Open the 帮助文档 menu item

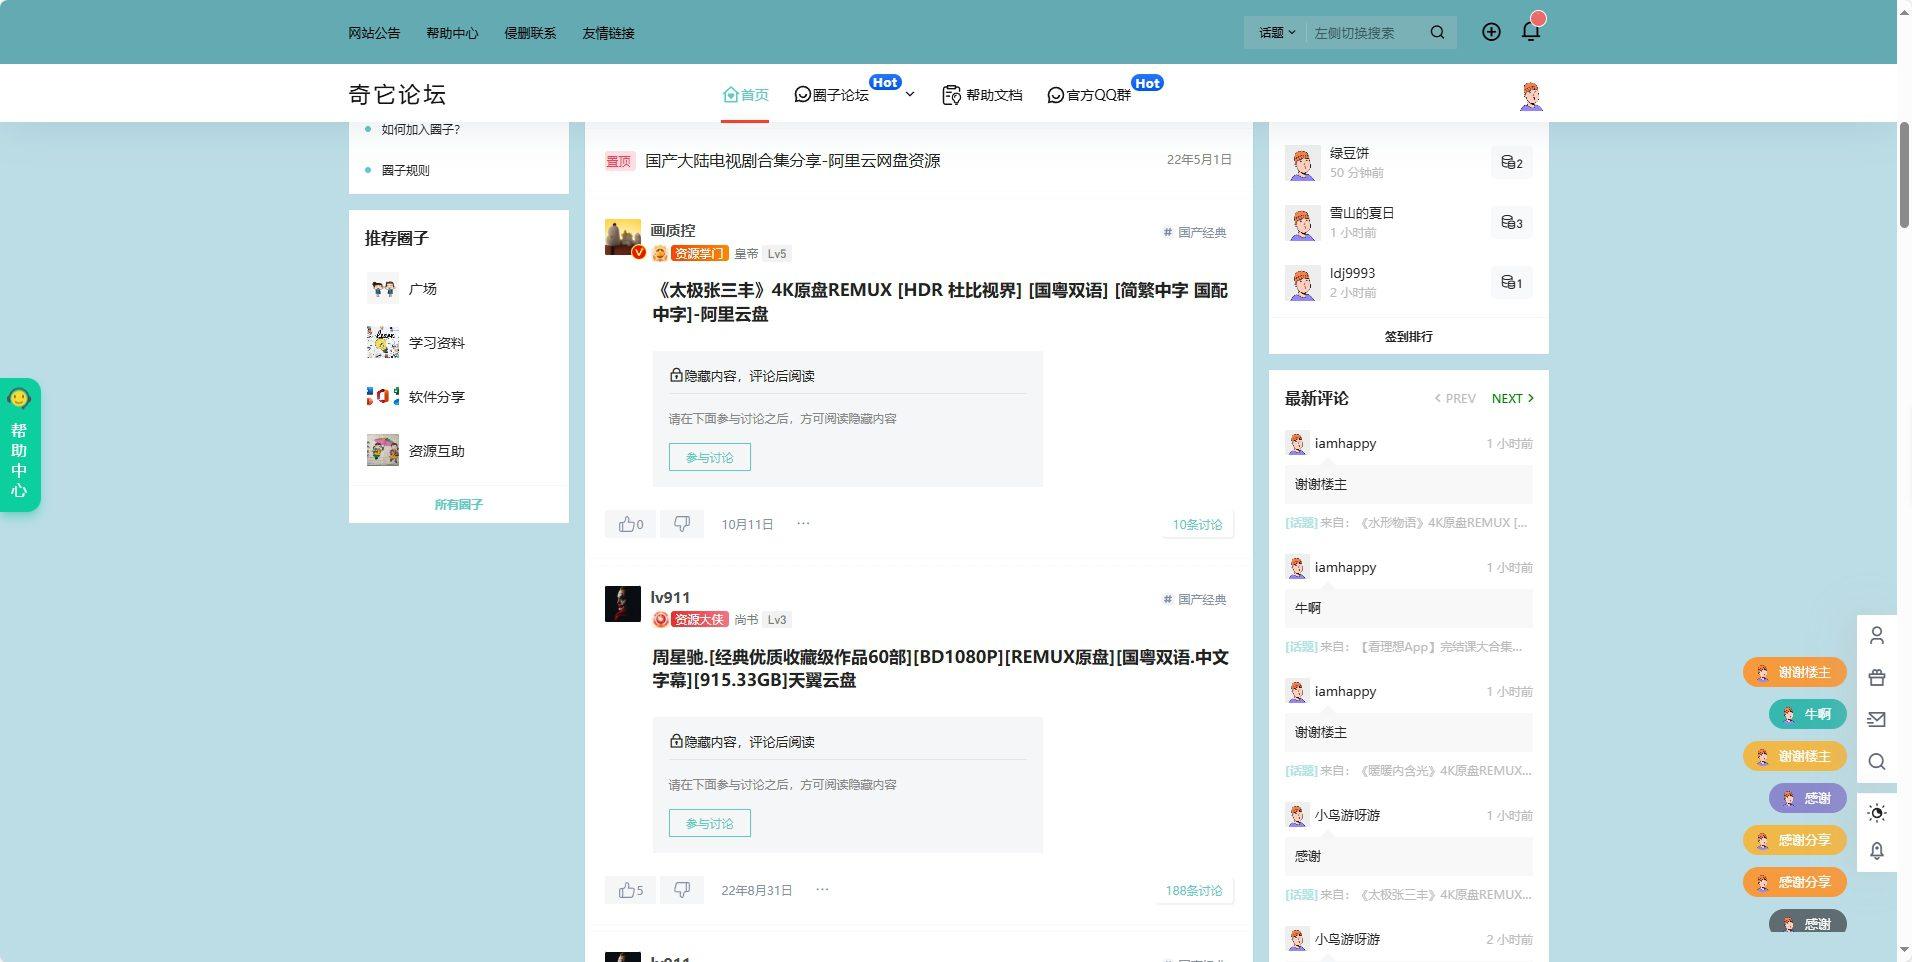pos(983,94)
